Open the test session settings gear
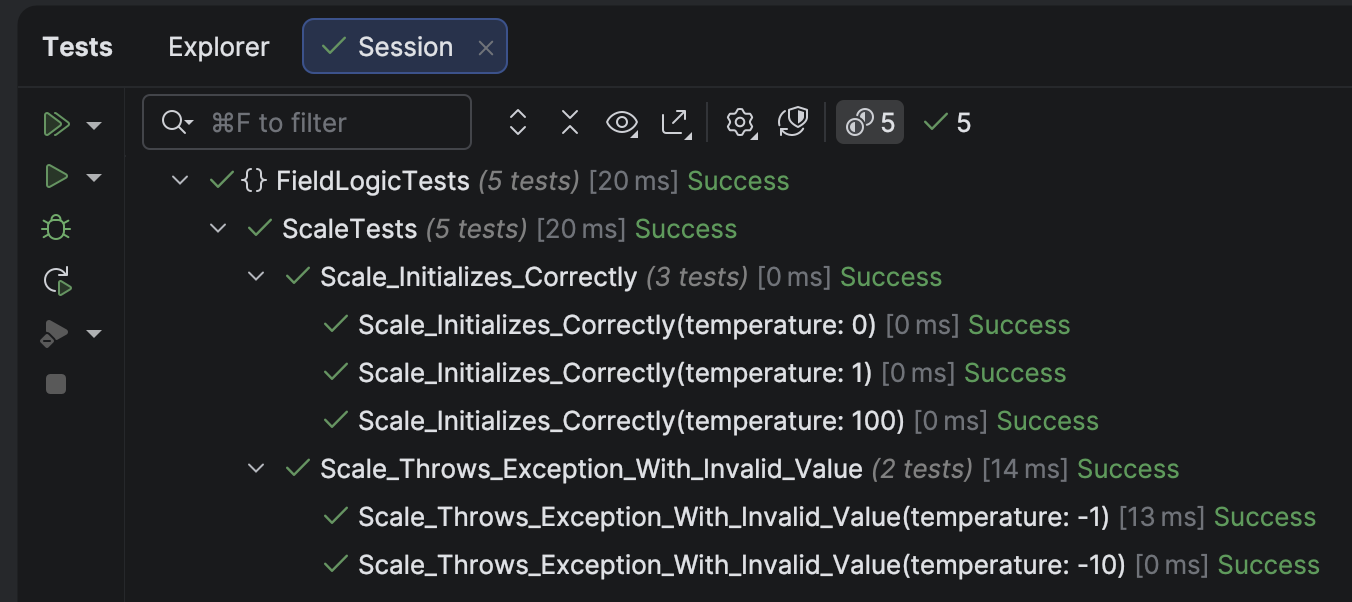 740,122
